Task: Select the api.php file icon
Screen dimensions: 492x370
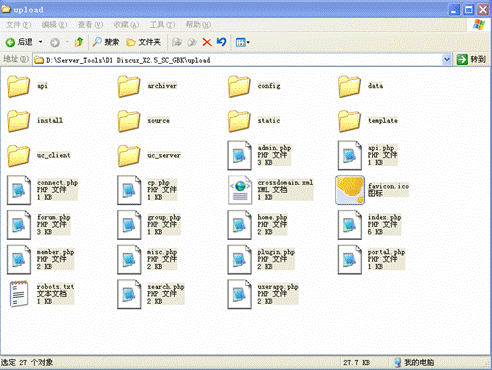Action: click(x=350, y=155)
